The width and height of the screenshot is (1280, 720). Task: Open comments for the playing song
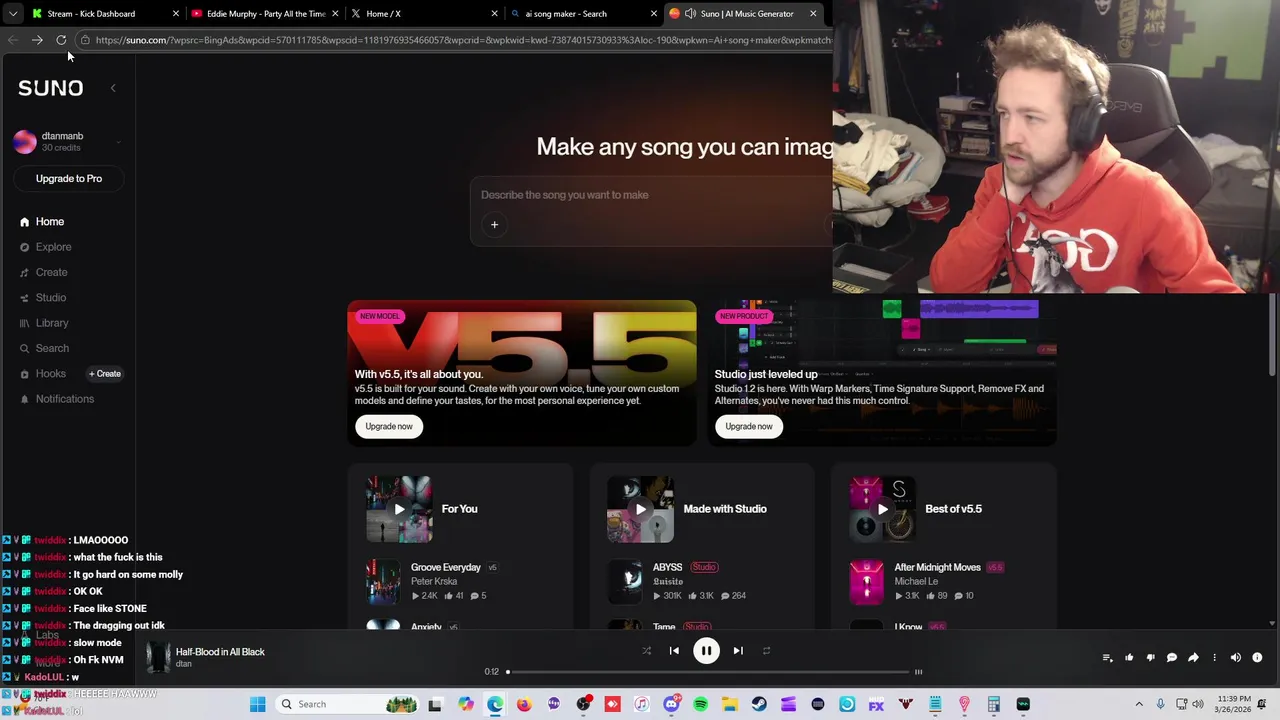pos(1172,658)
